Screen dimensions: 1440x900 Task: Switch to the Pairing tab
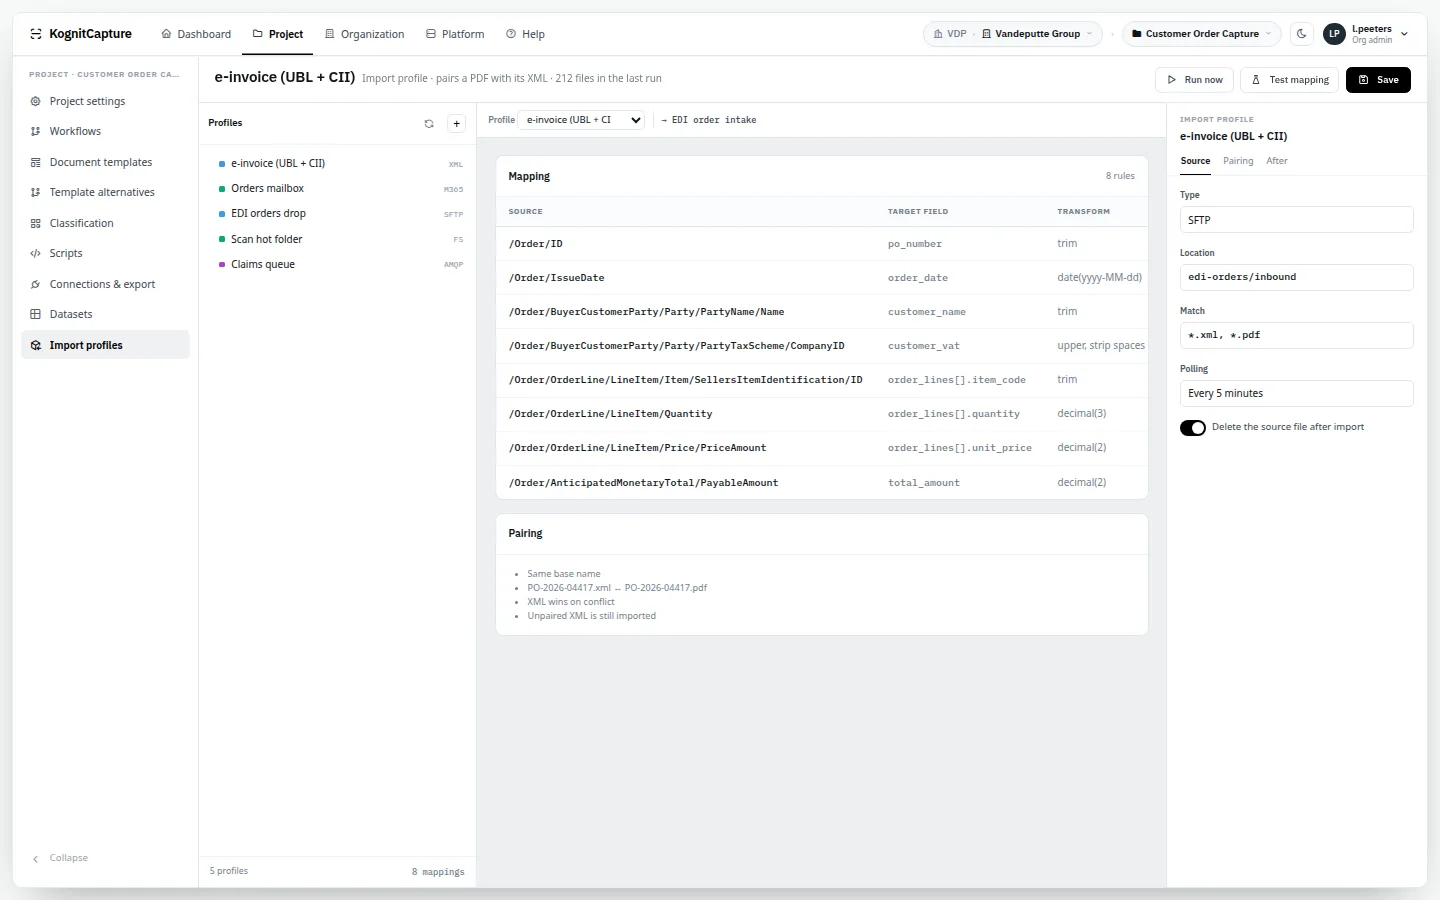(1238, 161)
